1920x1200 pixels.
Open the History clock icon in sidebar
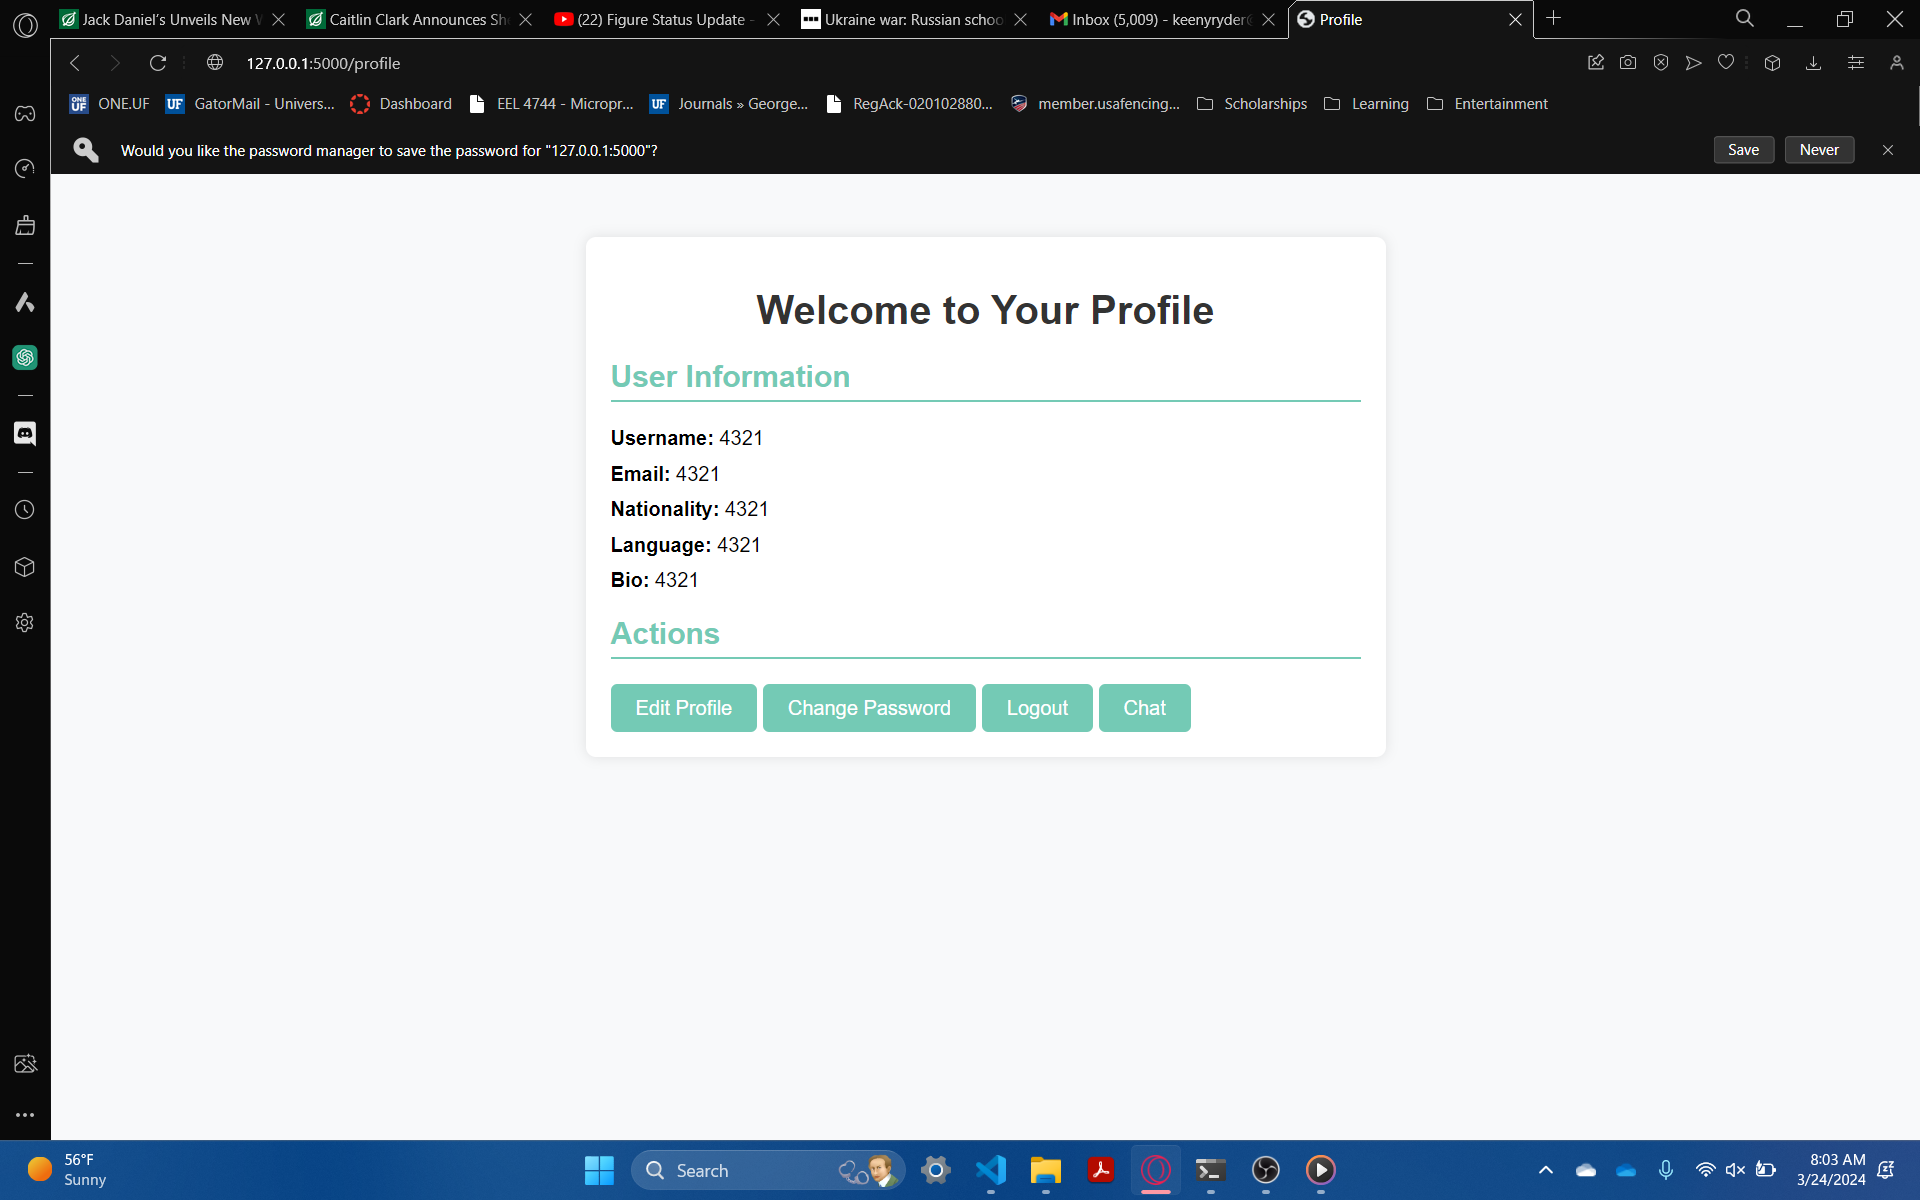pyautogui.click(x=25, y=510)
